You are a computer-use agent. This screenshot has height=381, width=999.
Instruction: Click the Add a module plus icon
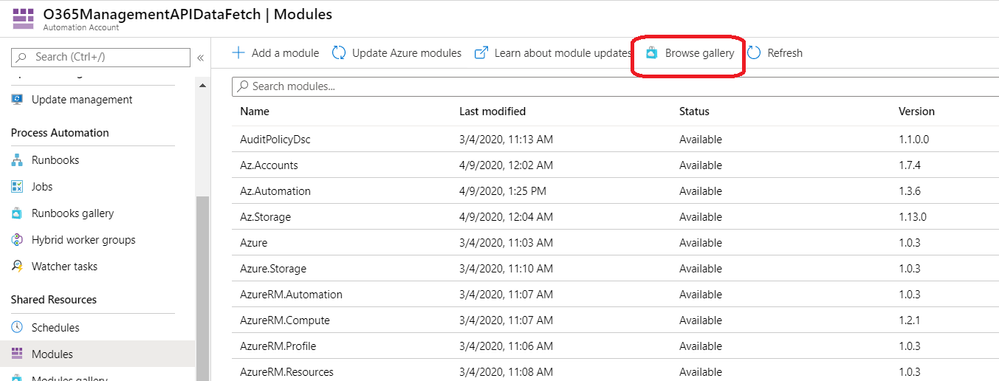point(238,53)
